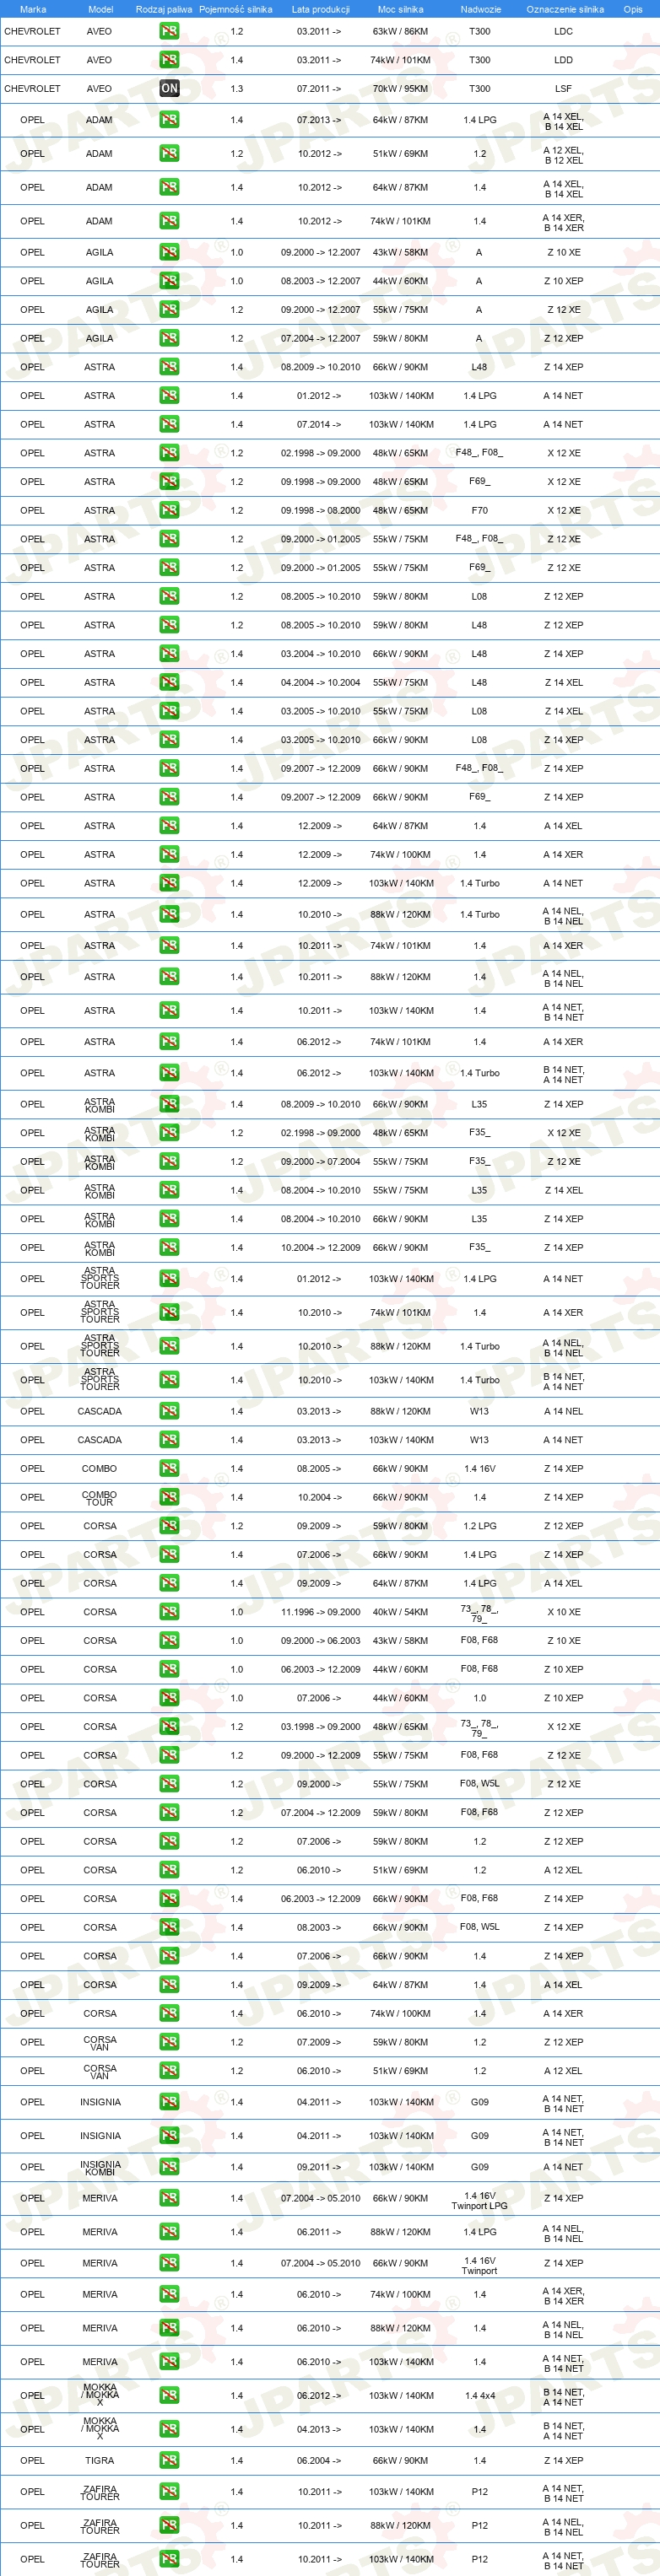Click petrol icon in Mokka 04.2013 row
Screen dimensions: 660x2576
click(x=169, y=2429)
